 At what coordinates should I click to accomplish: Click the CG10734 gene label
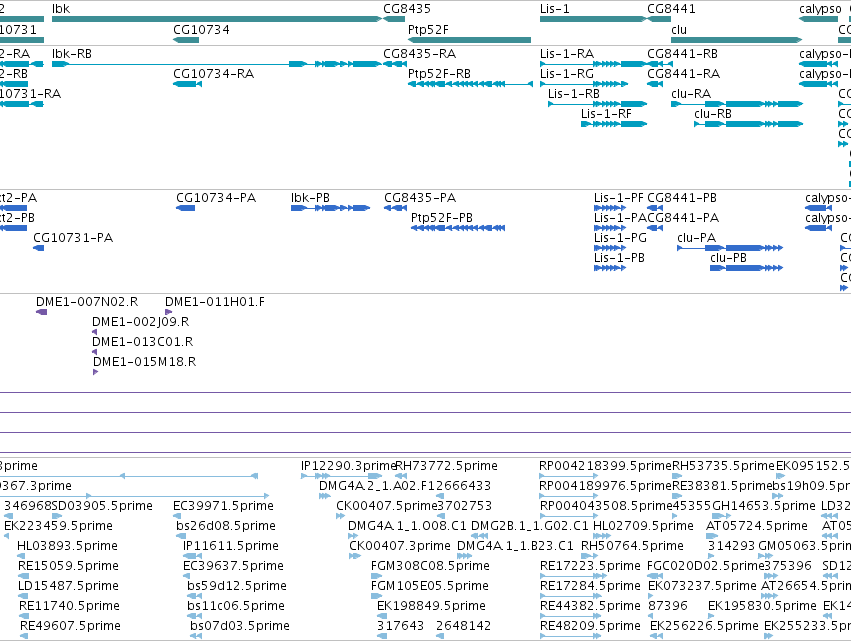tap(201, 29)
